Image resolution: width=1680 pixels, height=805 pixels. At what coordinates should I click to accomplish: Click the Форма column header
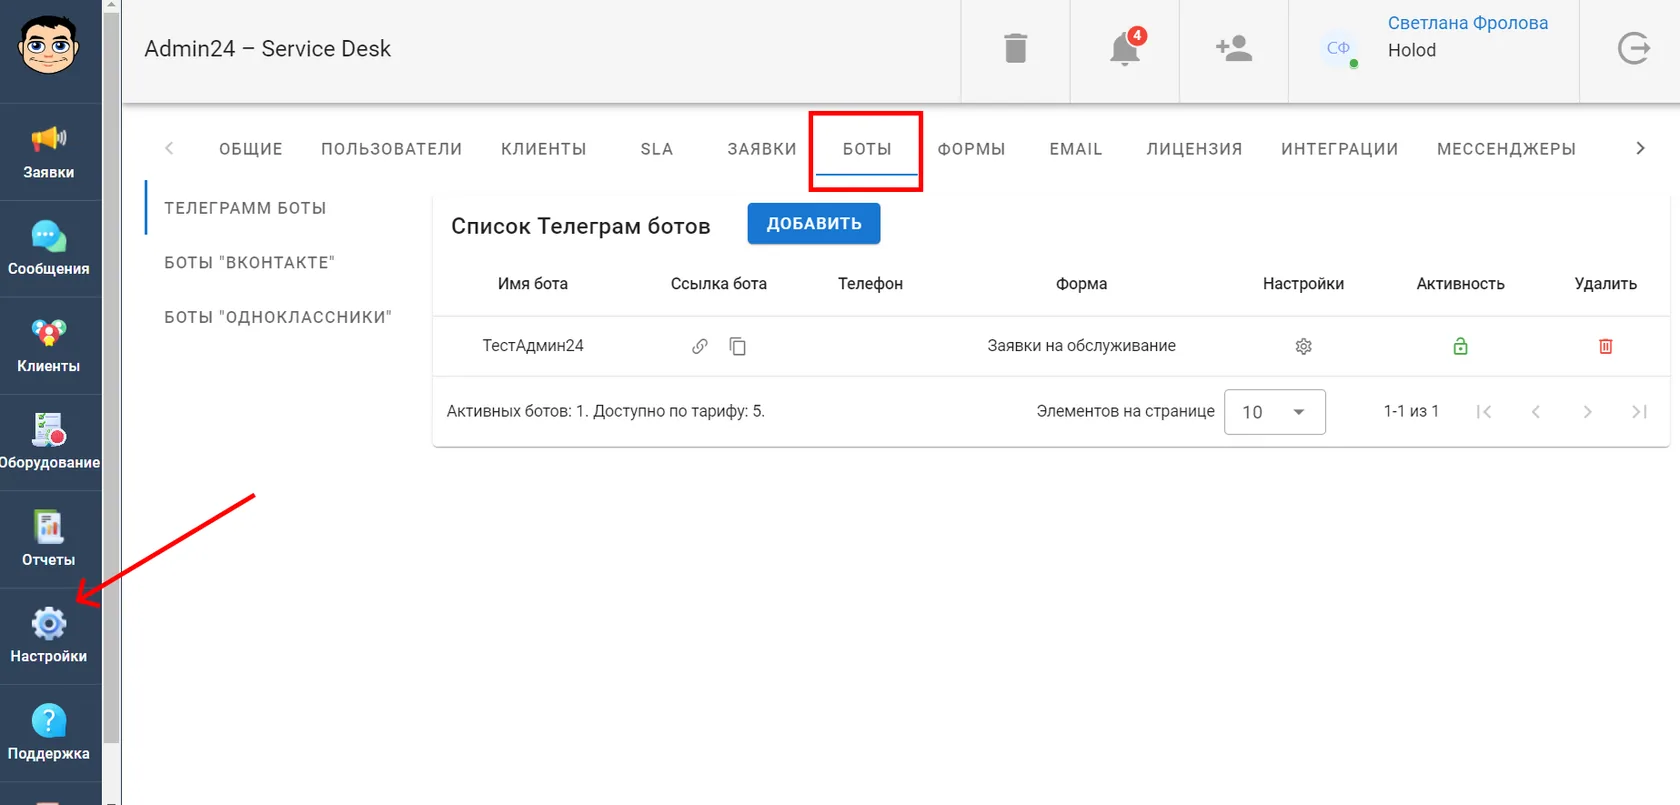(x=1081, y=284)
